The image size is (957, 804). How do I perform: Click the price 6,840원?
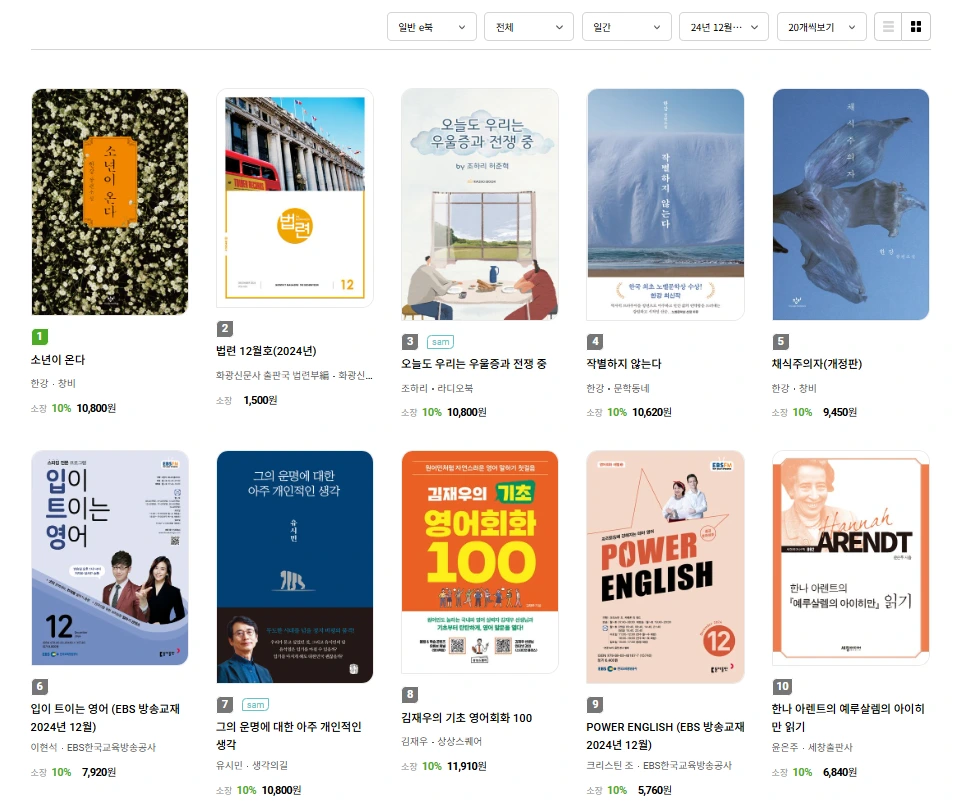(840, 772)
